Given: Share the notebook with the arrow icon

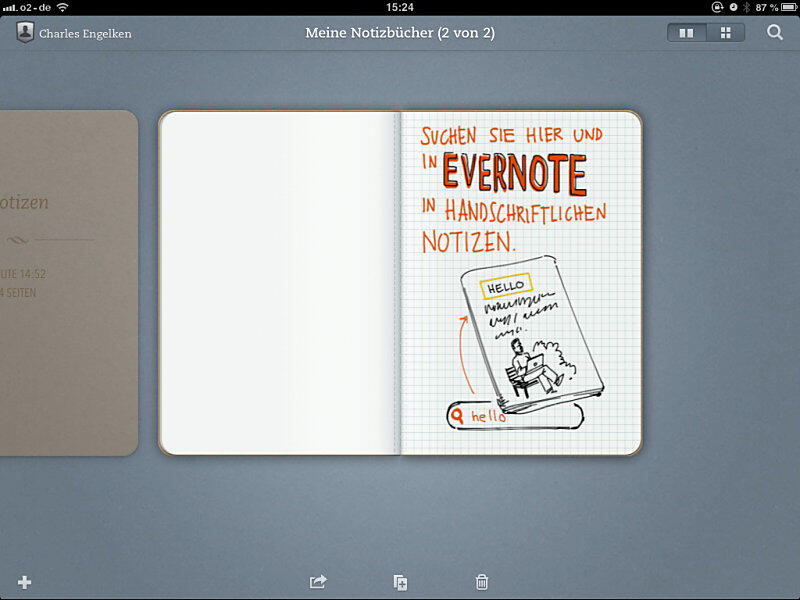Looking at the screenshot, I should point(318,582).
